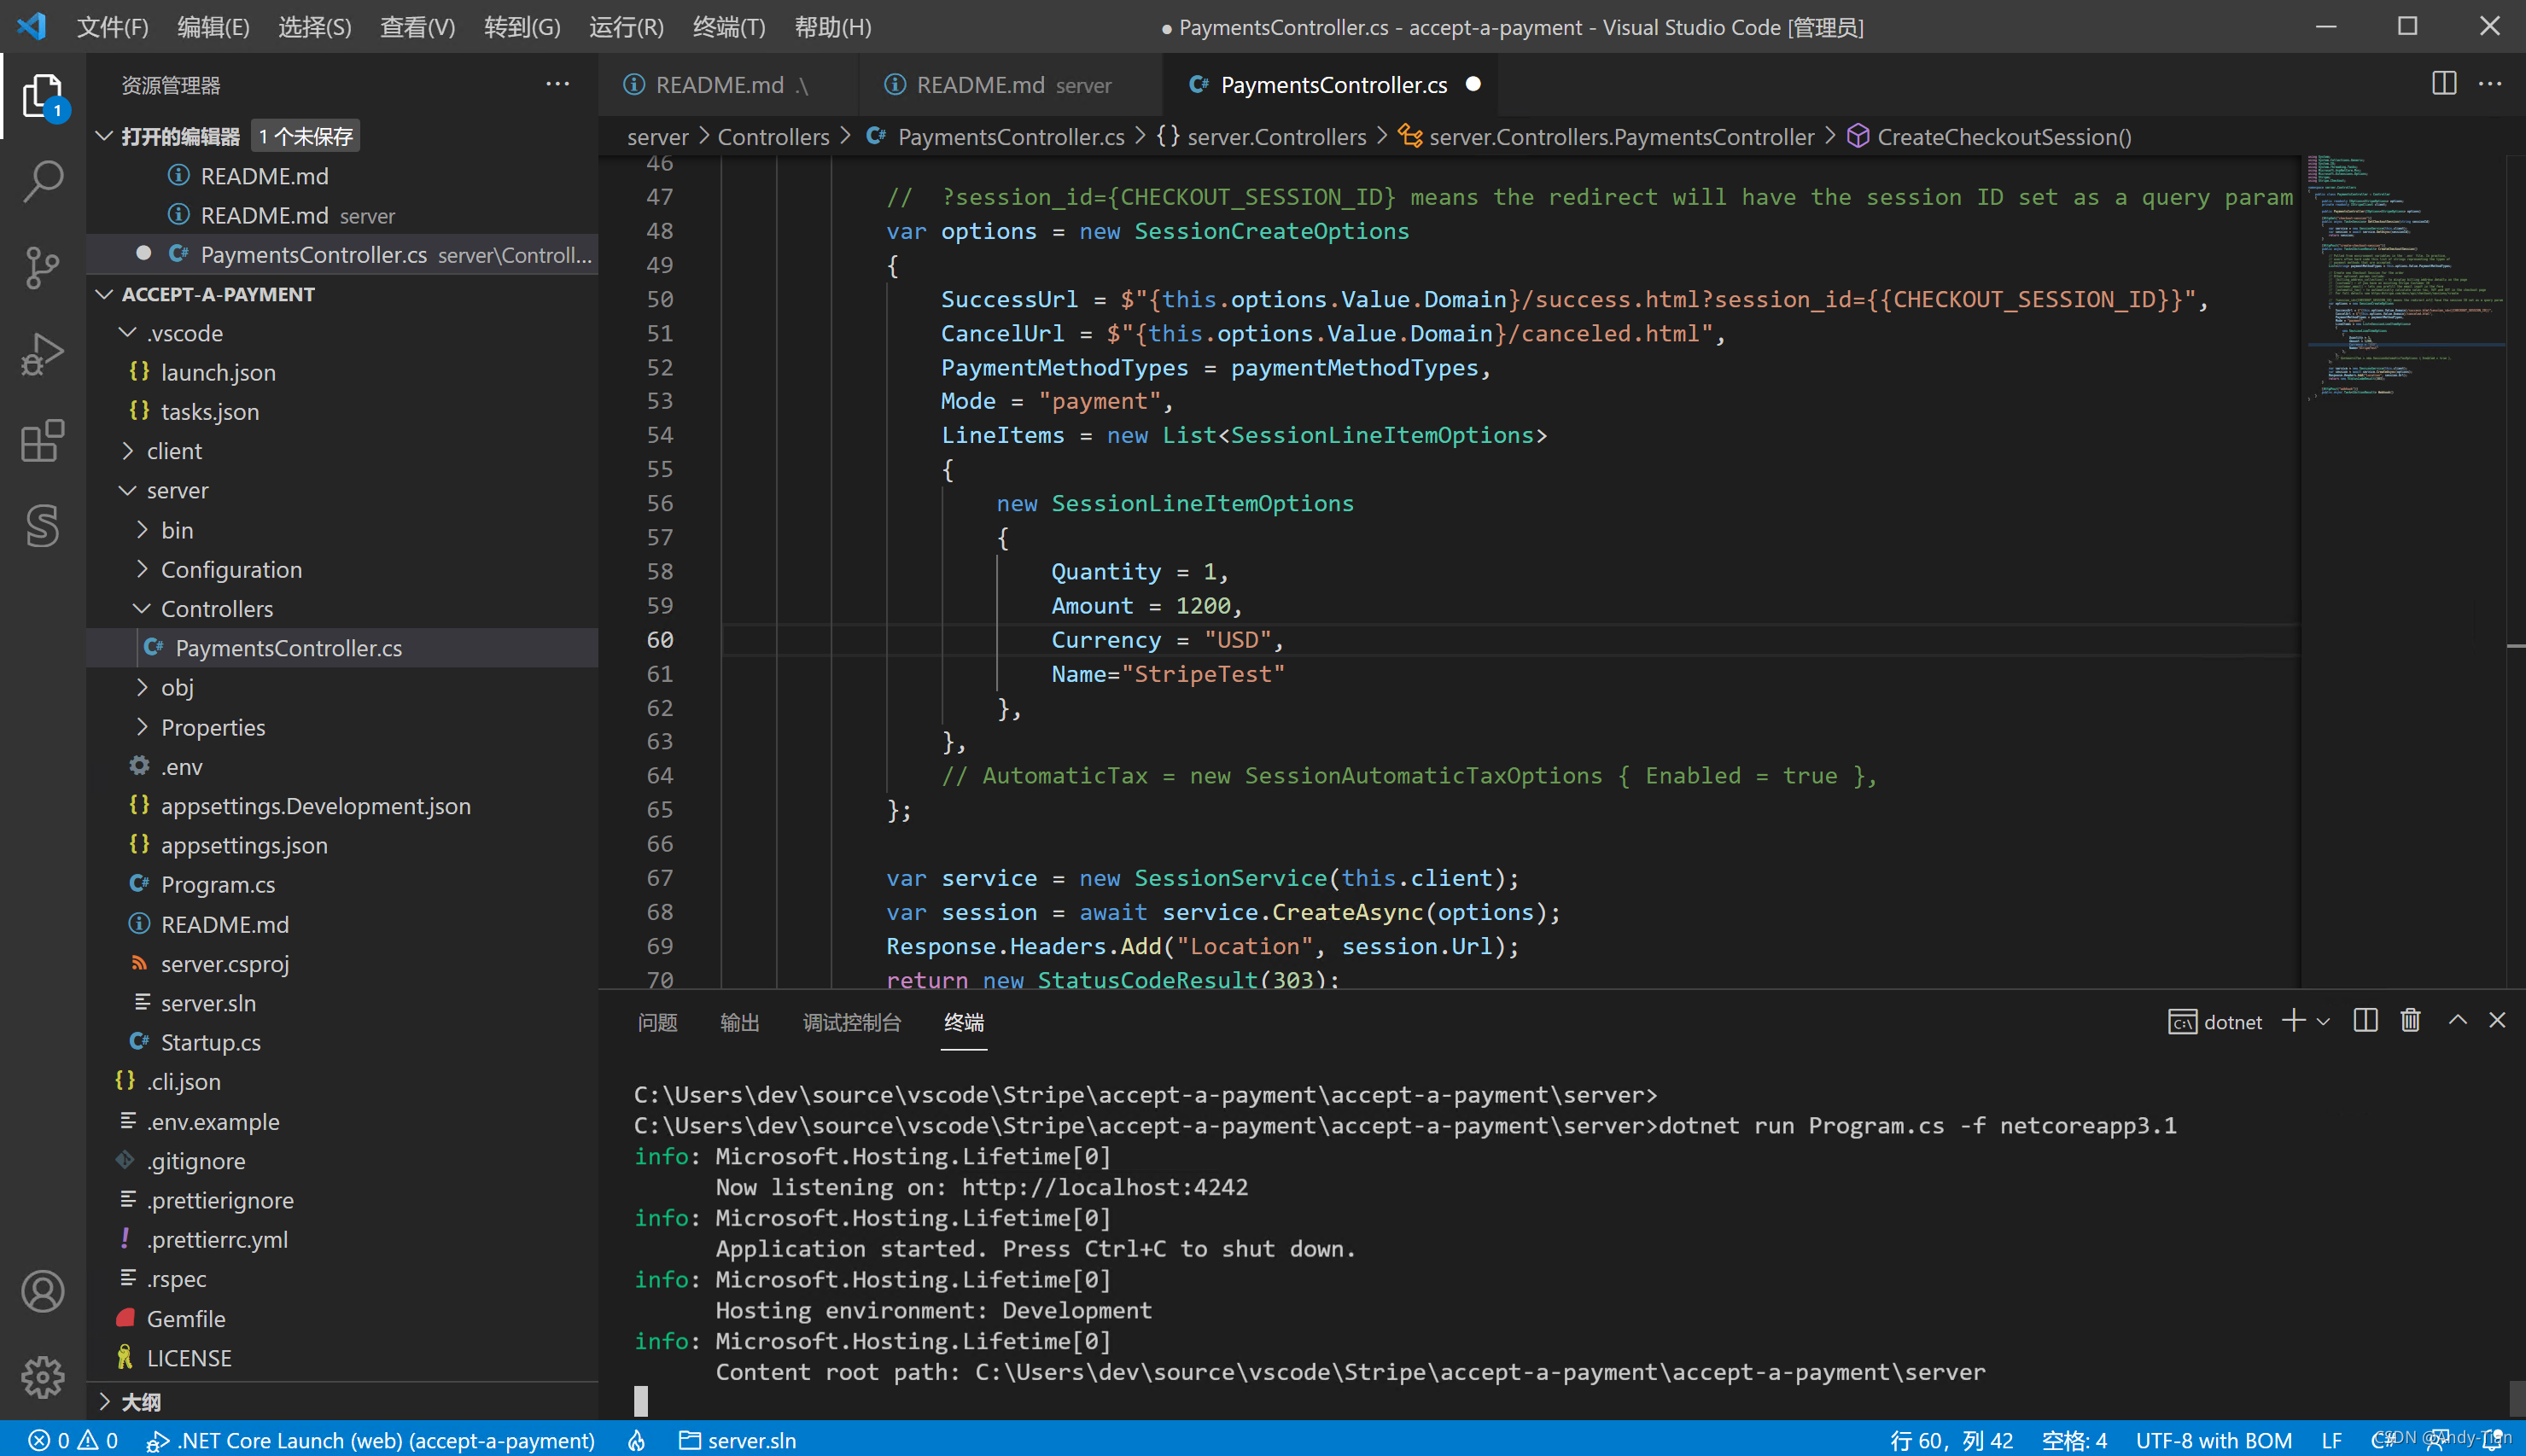Image resolution: width=2526 pixels, height=1456 pixels.
Task: Expand the Properties folder
Action: pos(142,727)
